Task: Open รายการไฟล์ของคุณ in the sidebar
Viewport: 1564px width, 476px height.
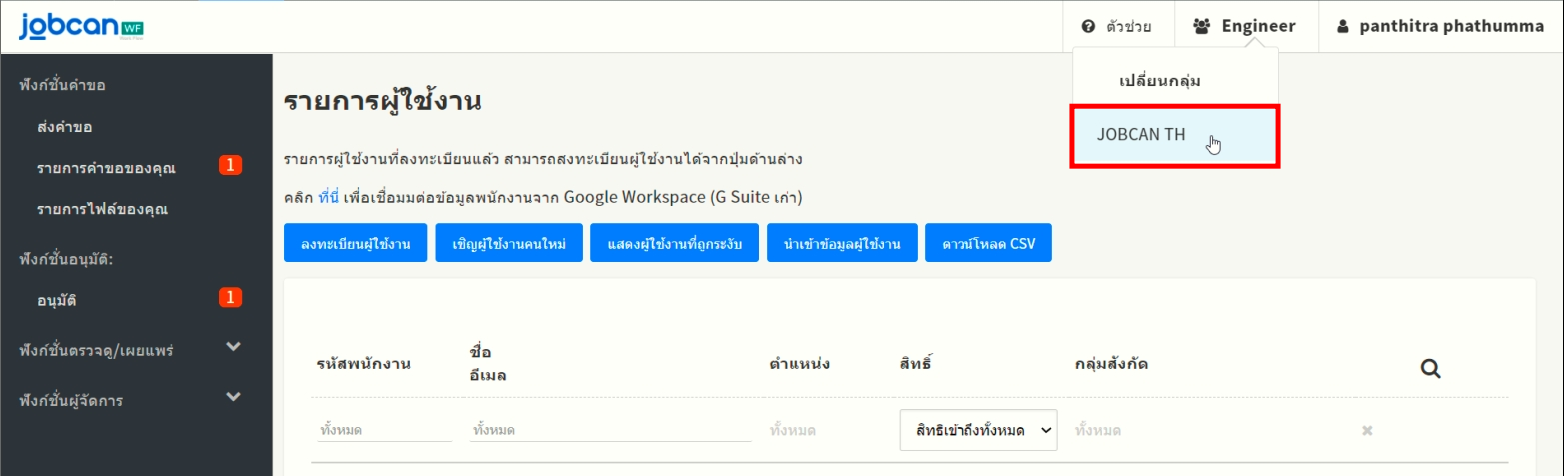Action: tap(101, 209)
